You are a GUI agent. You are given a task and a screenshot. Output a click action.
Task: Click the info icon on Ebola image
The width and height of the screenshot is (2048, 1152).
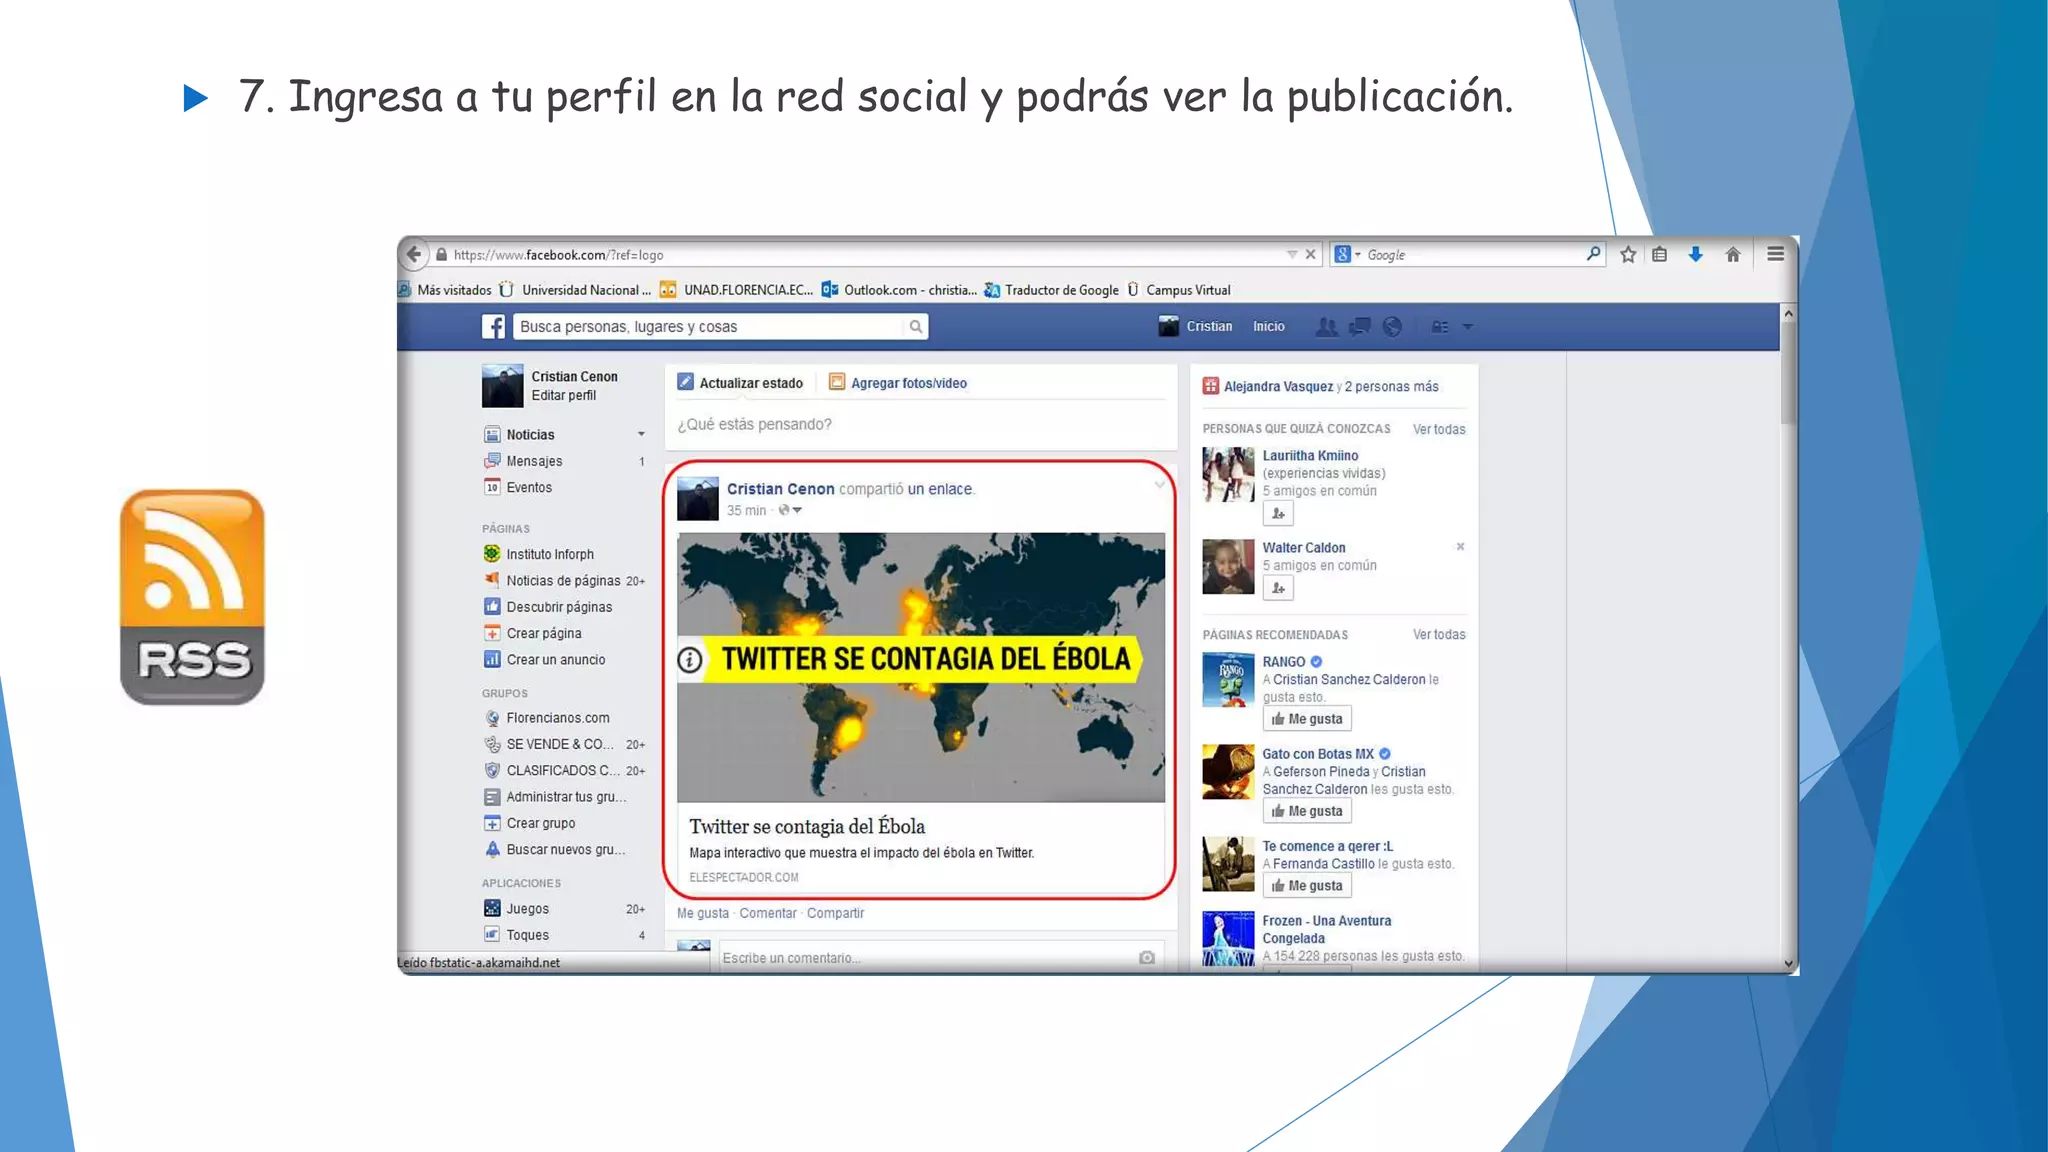690,660
